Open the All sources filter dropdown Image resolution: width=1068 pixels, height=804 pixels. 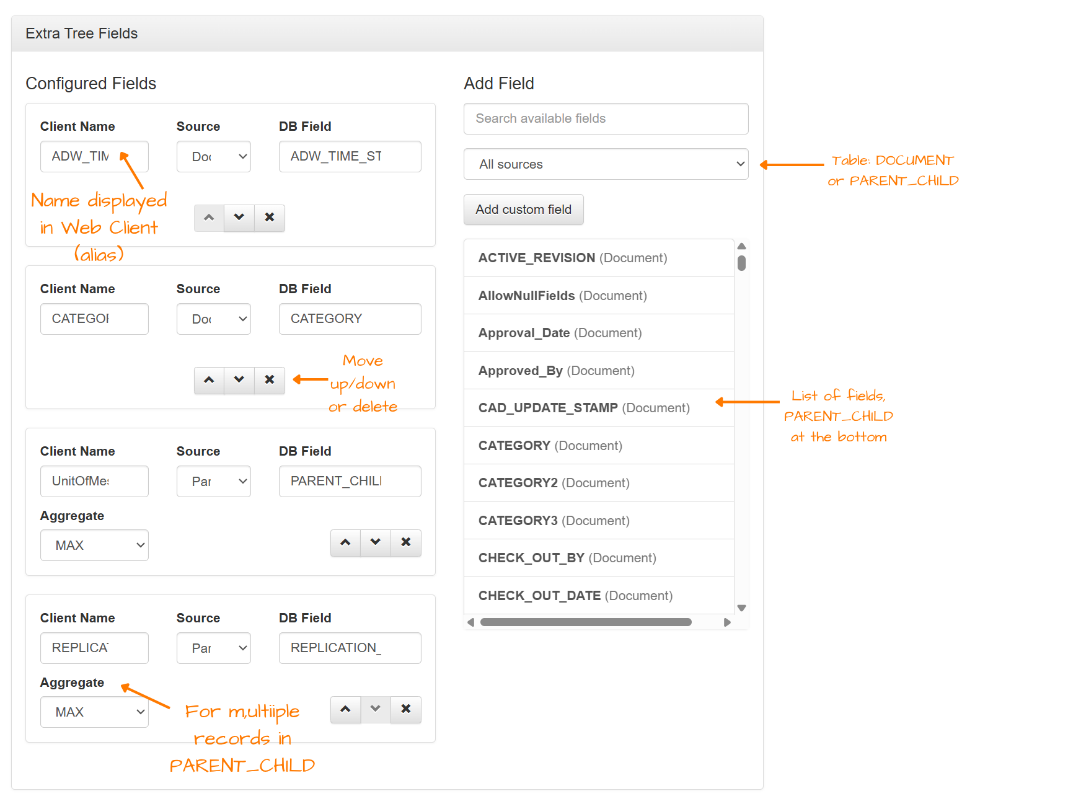click(x=606, y=164)
